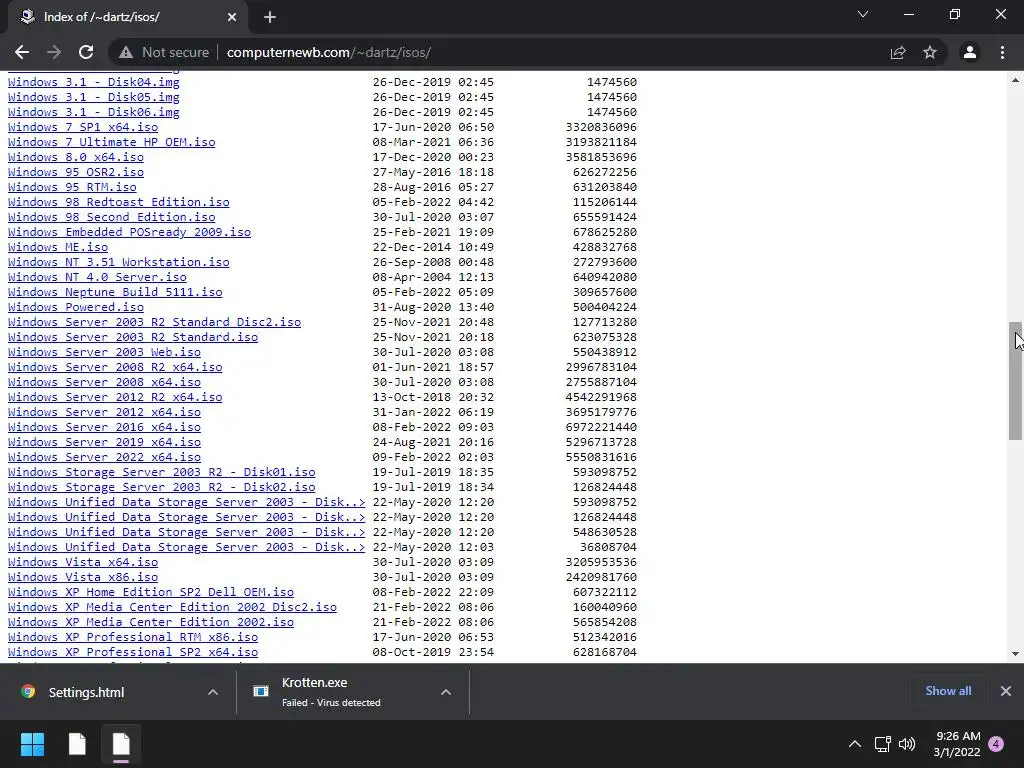This screenshot has height=768, width=1024.
Task: Close the downloads bar
Action: pos(1006,691)
